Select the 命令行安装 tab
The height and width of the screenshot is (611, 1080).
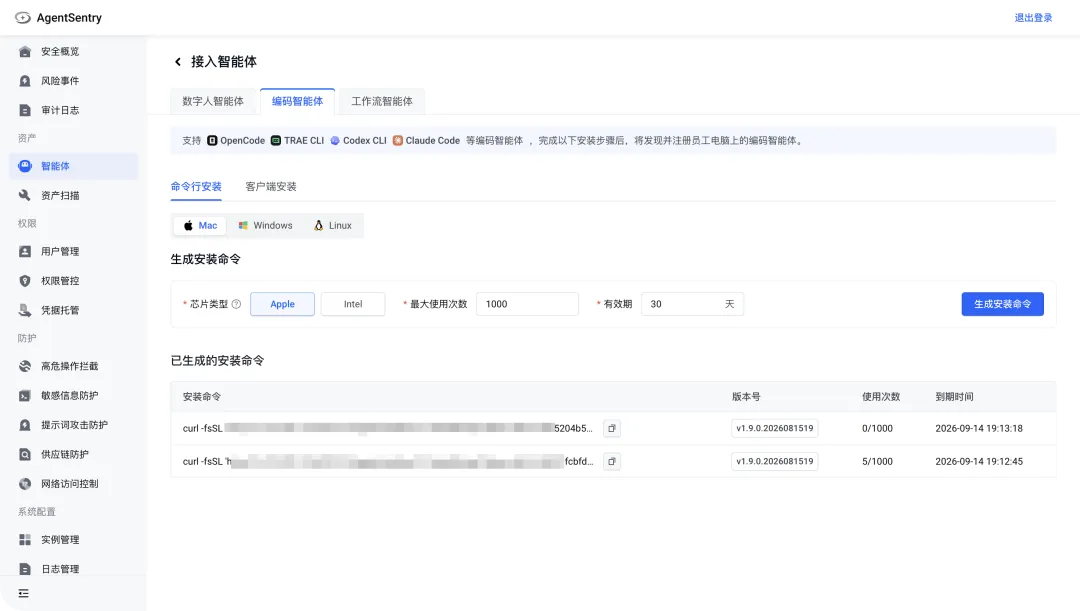coord(196,187)
